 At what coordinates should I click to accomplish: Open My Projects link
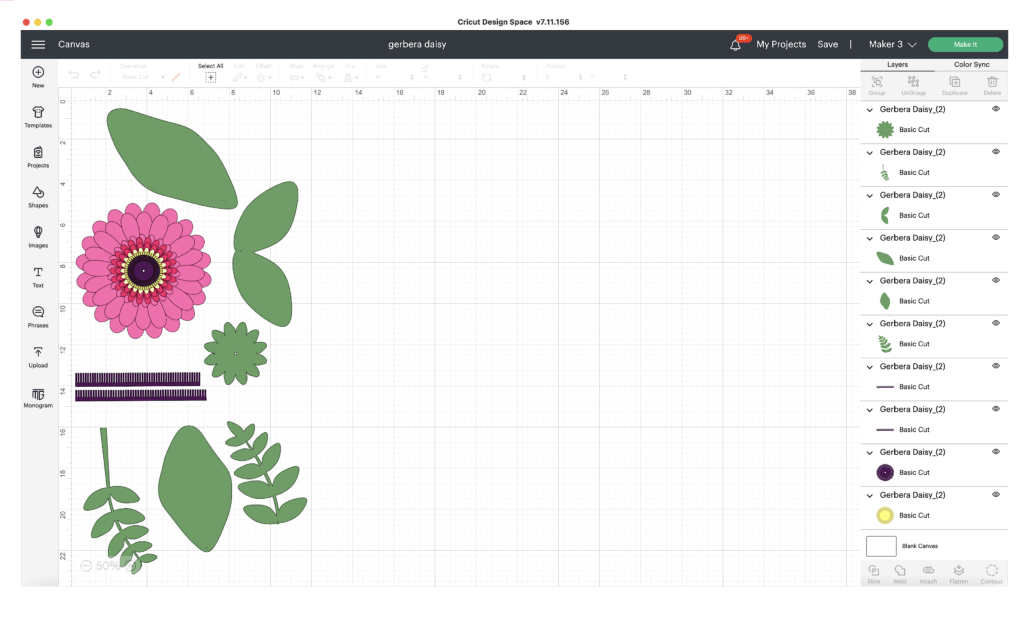click(x=781, y=44)
